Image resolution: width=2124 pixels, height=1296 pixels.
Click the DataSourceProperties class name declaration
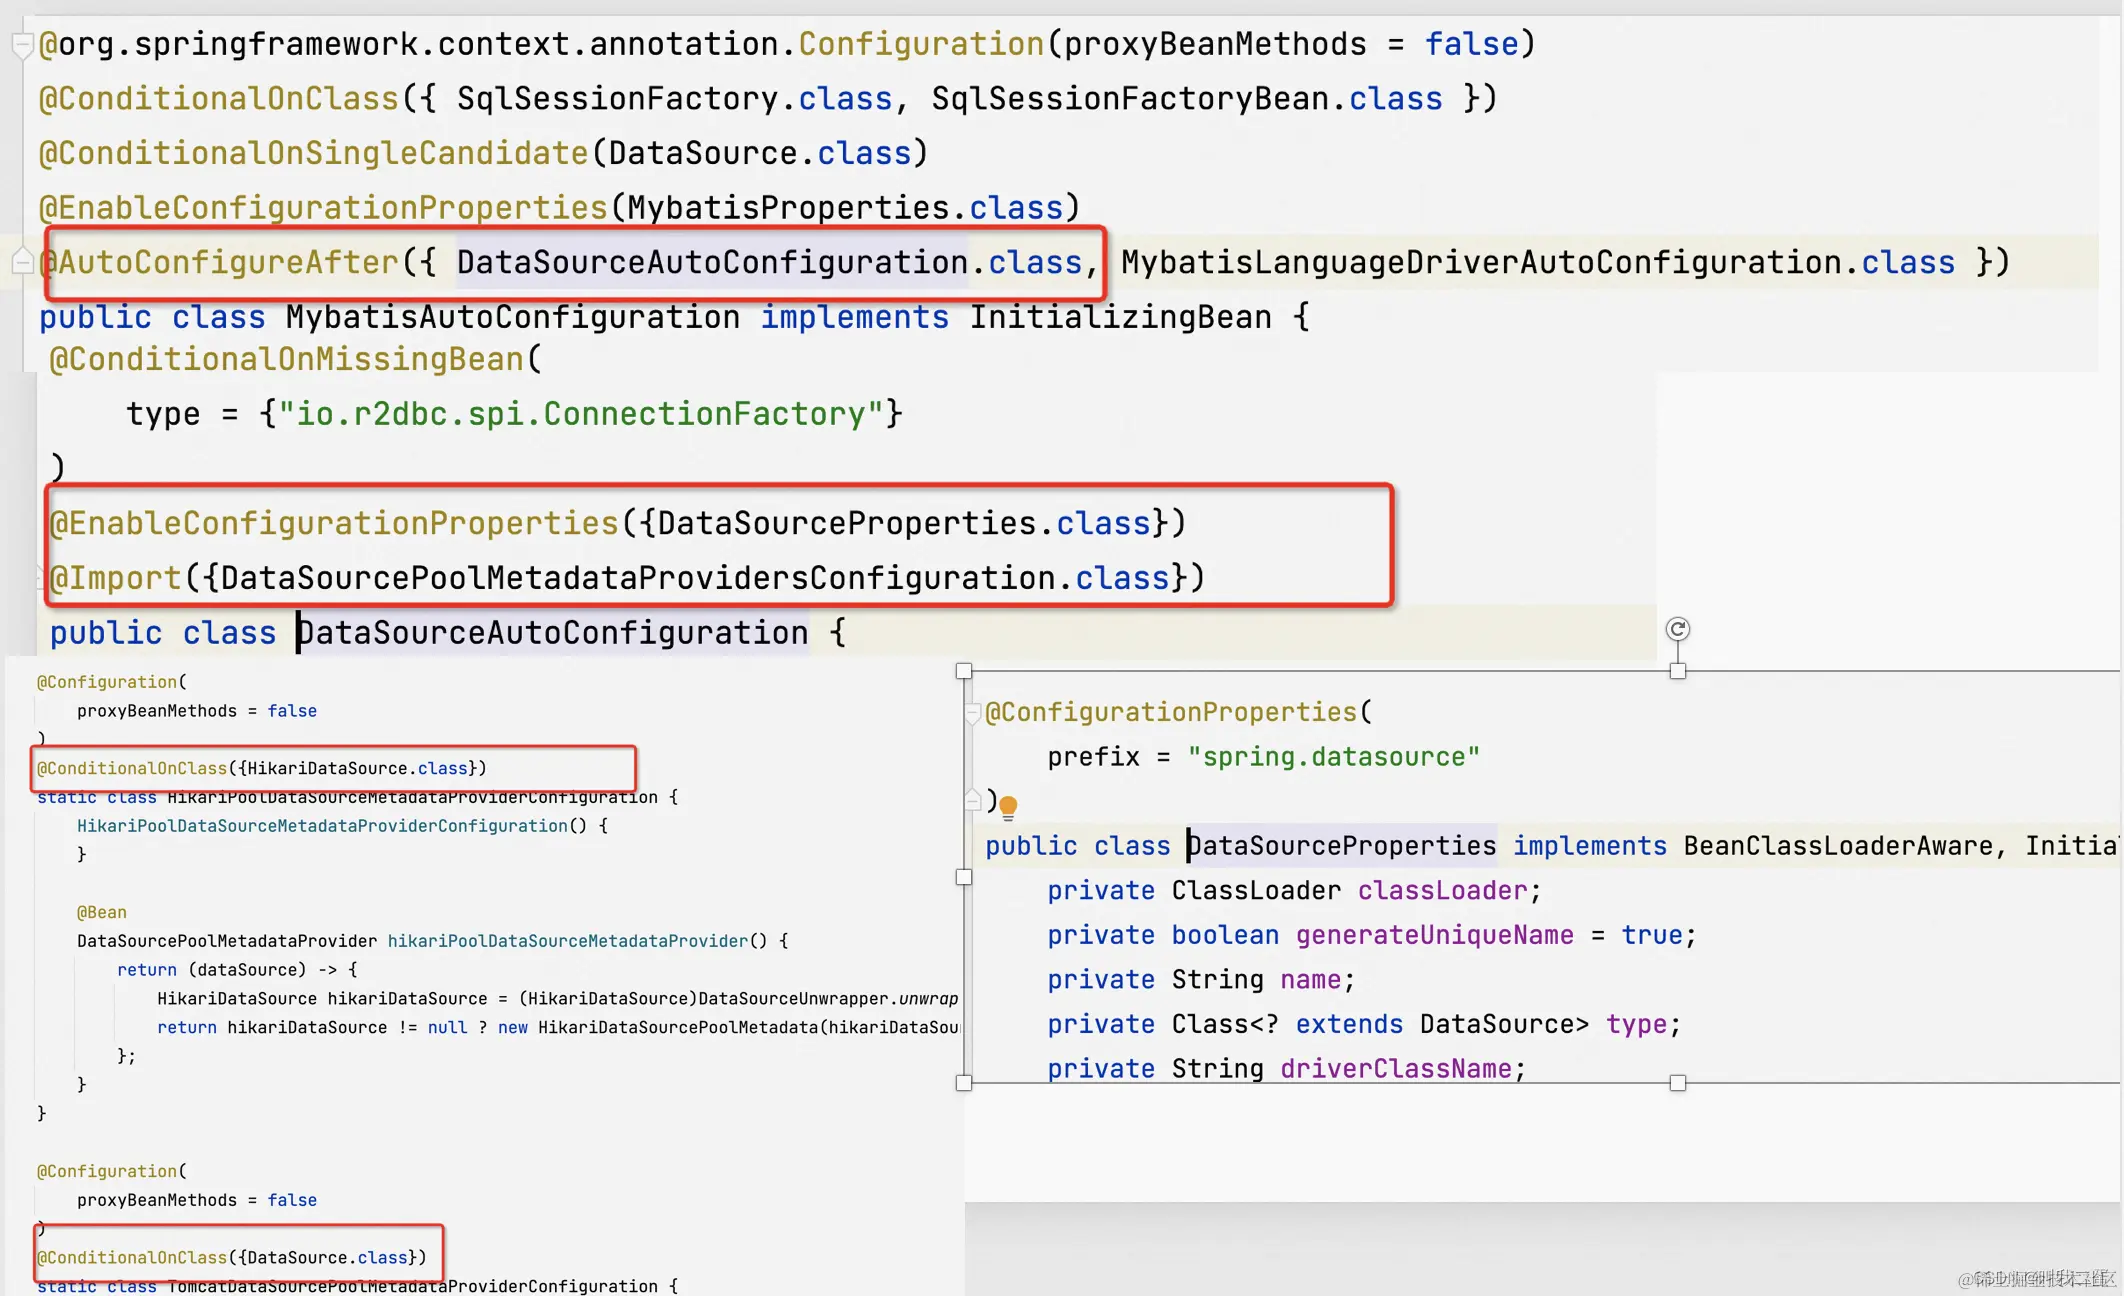coord(1341,846)
